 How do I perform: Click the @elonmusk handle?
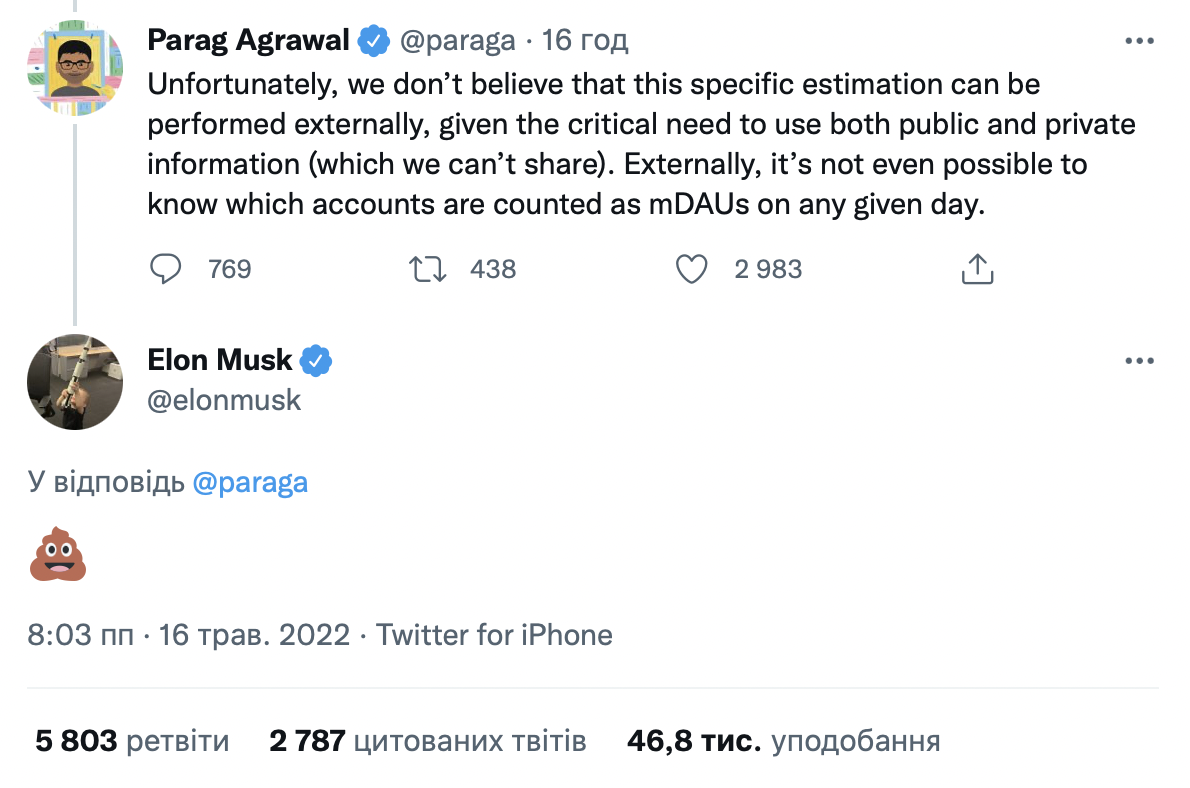[224, 400]
